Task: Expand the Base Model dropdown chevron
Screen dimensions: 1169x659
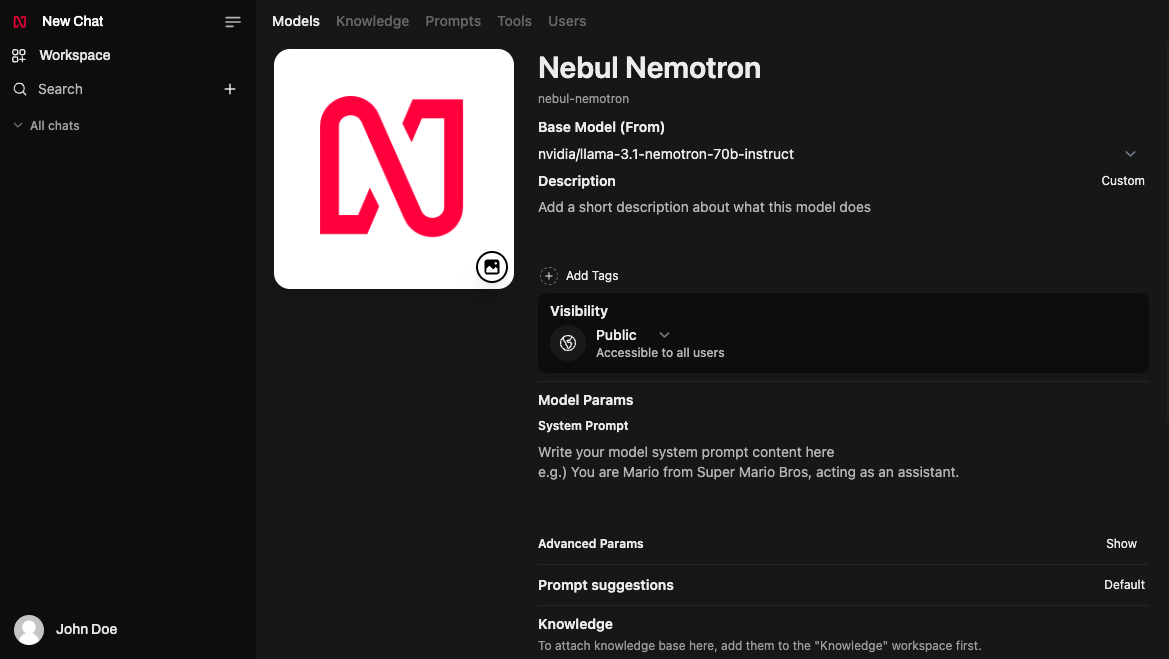Action: point(1130,154)
